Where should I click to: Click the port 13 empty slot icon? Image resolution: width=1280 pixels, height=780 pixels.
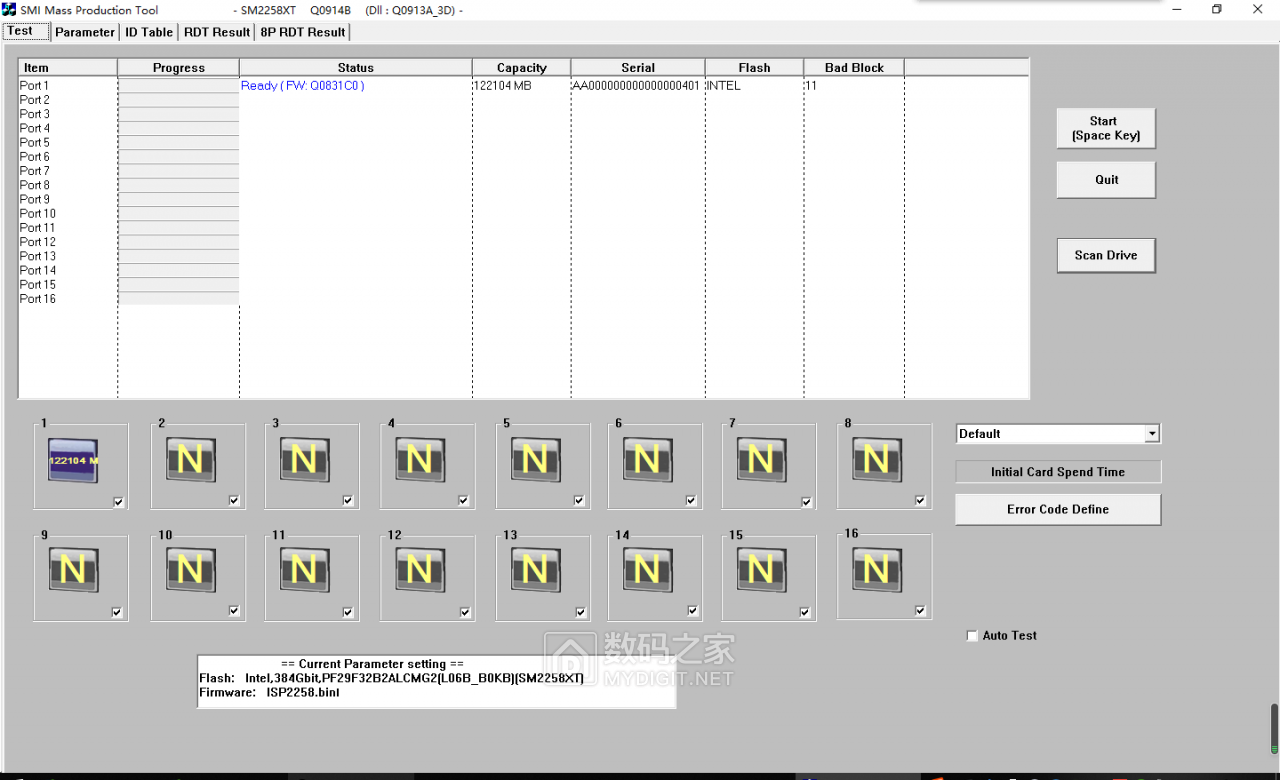pos(535,570)
